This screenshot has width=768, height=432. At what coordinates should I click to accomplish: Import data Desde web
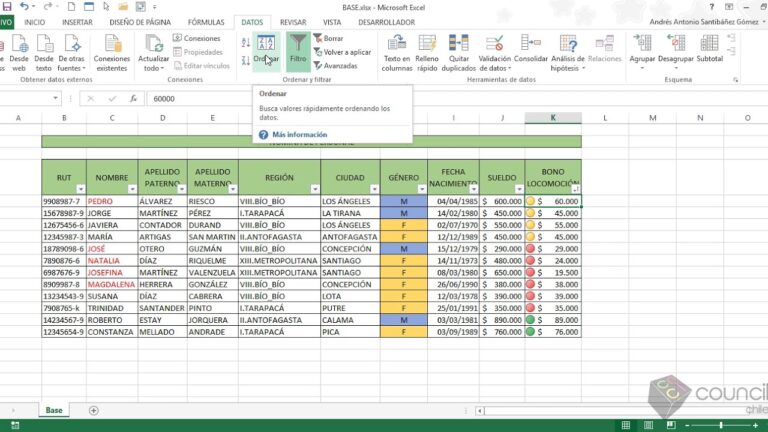coord(19,53)
